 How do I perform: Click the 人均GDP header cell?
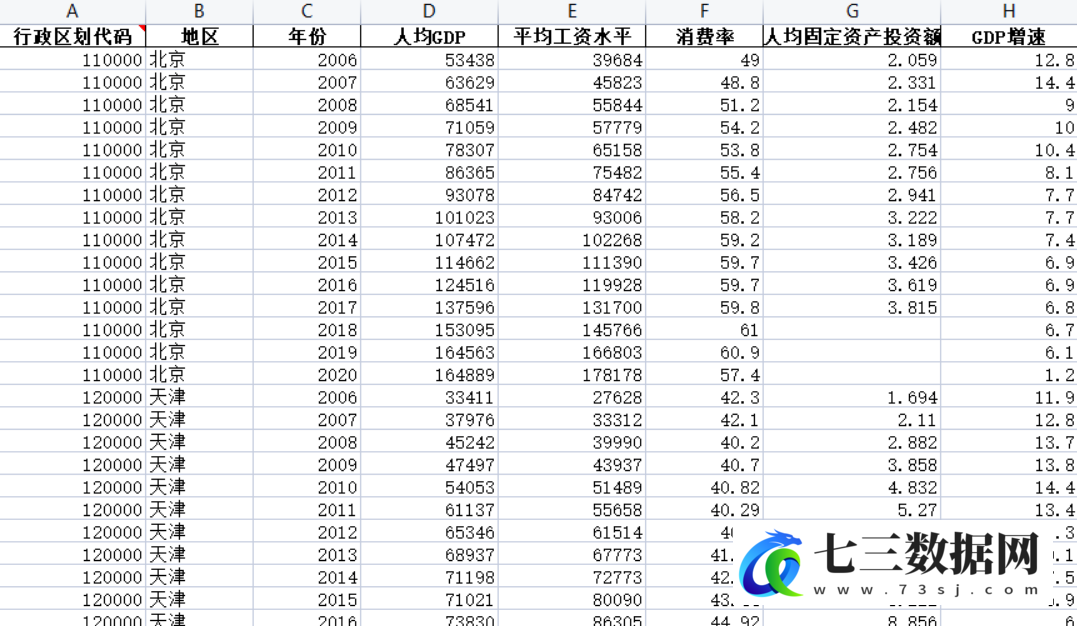(x=429, y=36)
